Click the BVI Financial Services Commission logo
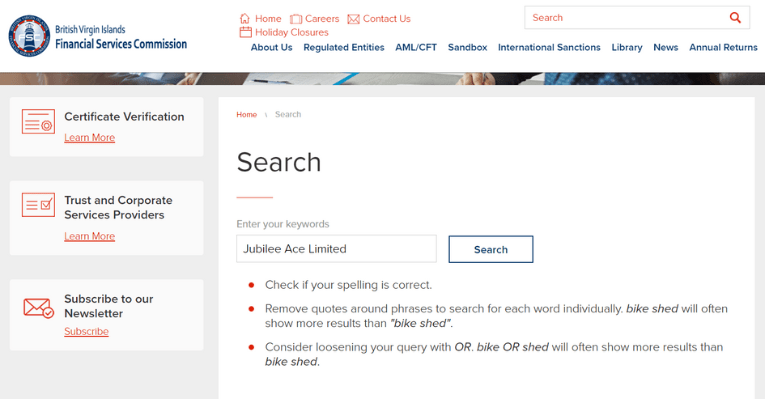The image size is (765, 400). point(28,36)
